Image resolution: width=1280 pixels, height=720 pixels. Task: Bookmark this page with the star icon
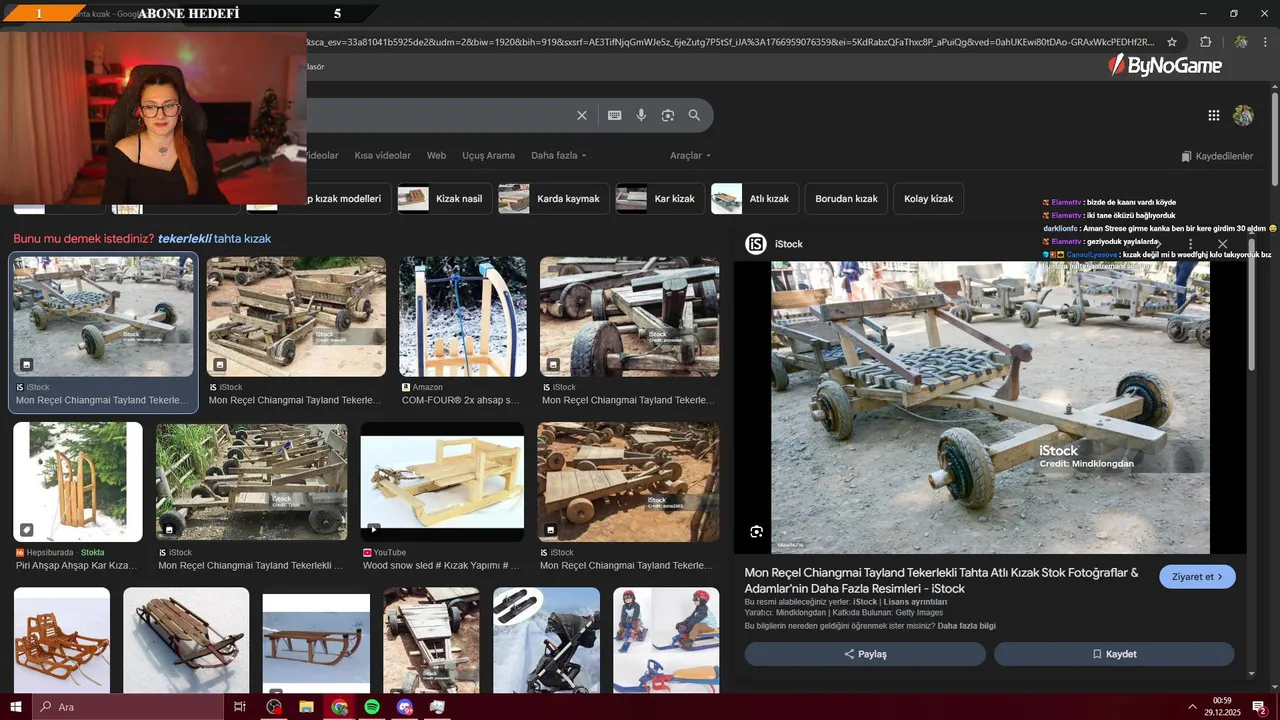(1172, 42)
